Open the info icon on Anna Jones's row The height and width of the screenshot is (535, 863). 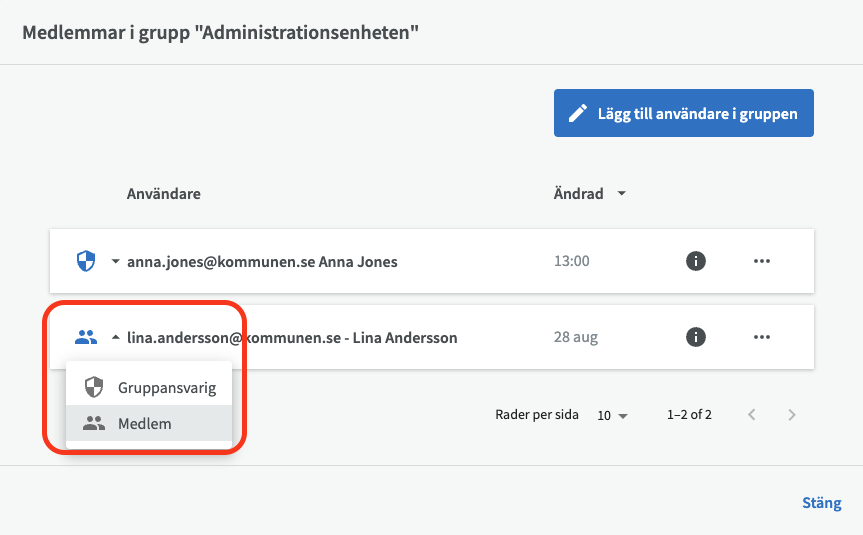pos(696,261)
